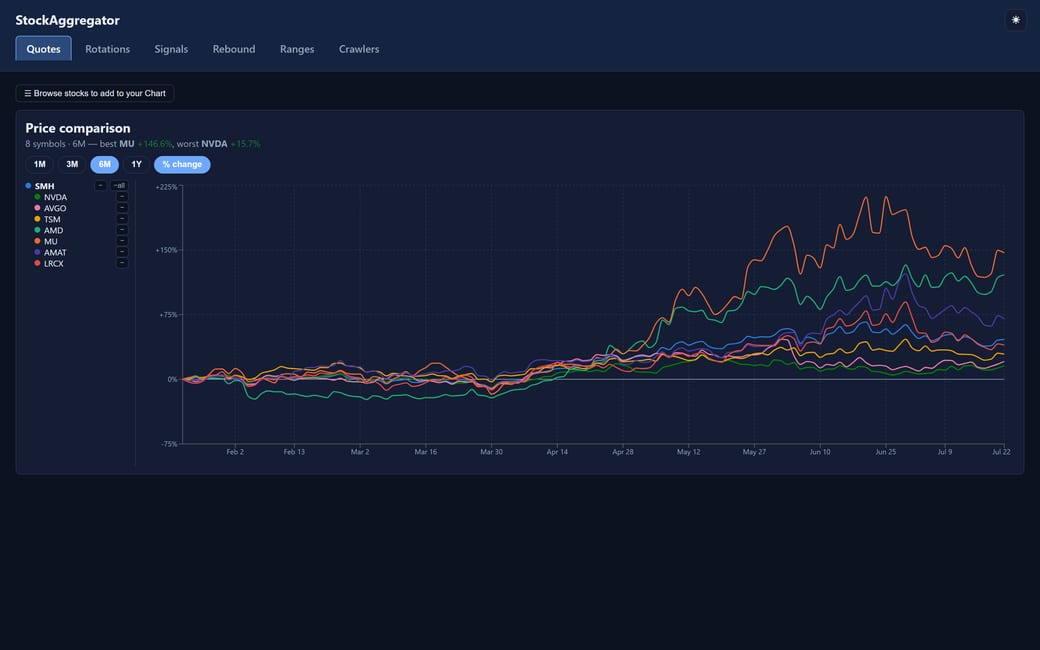The height and width of the screenshot is (650, 1040).
Task: Select the 1M time range
Action: click(40, 164)
